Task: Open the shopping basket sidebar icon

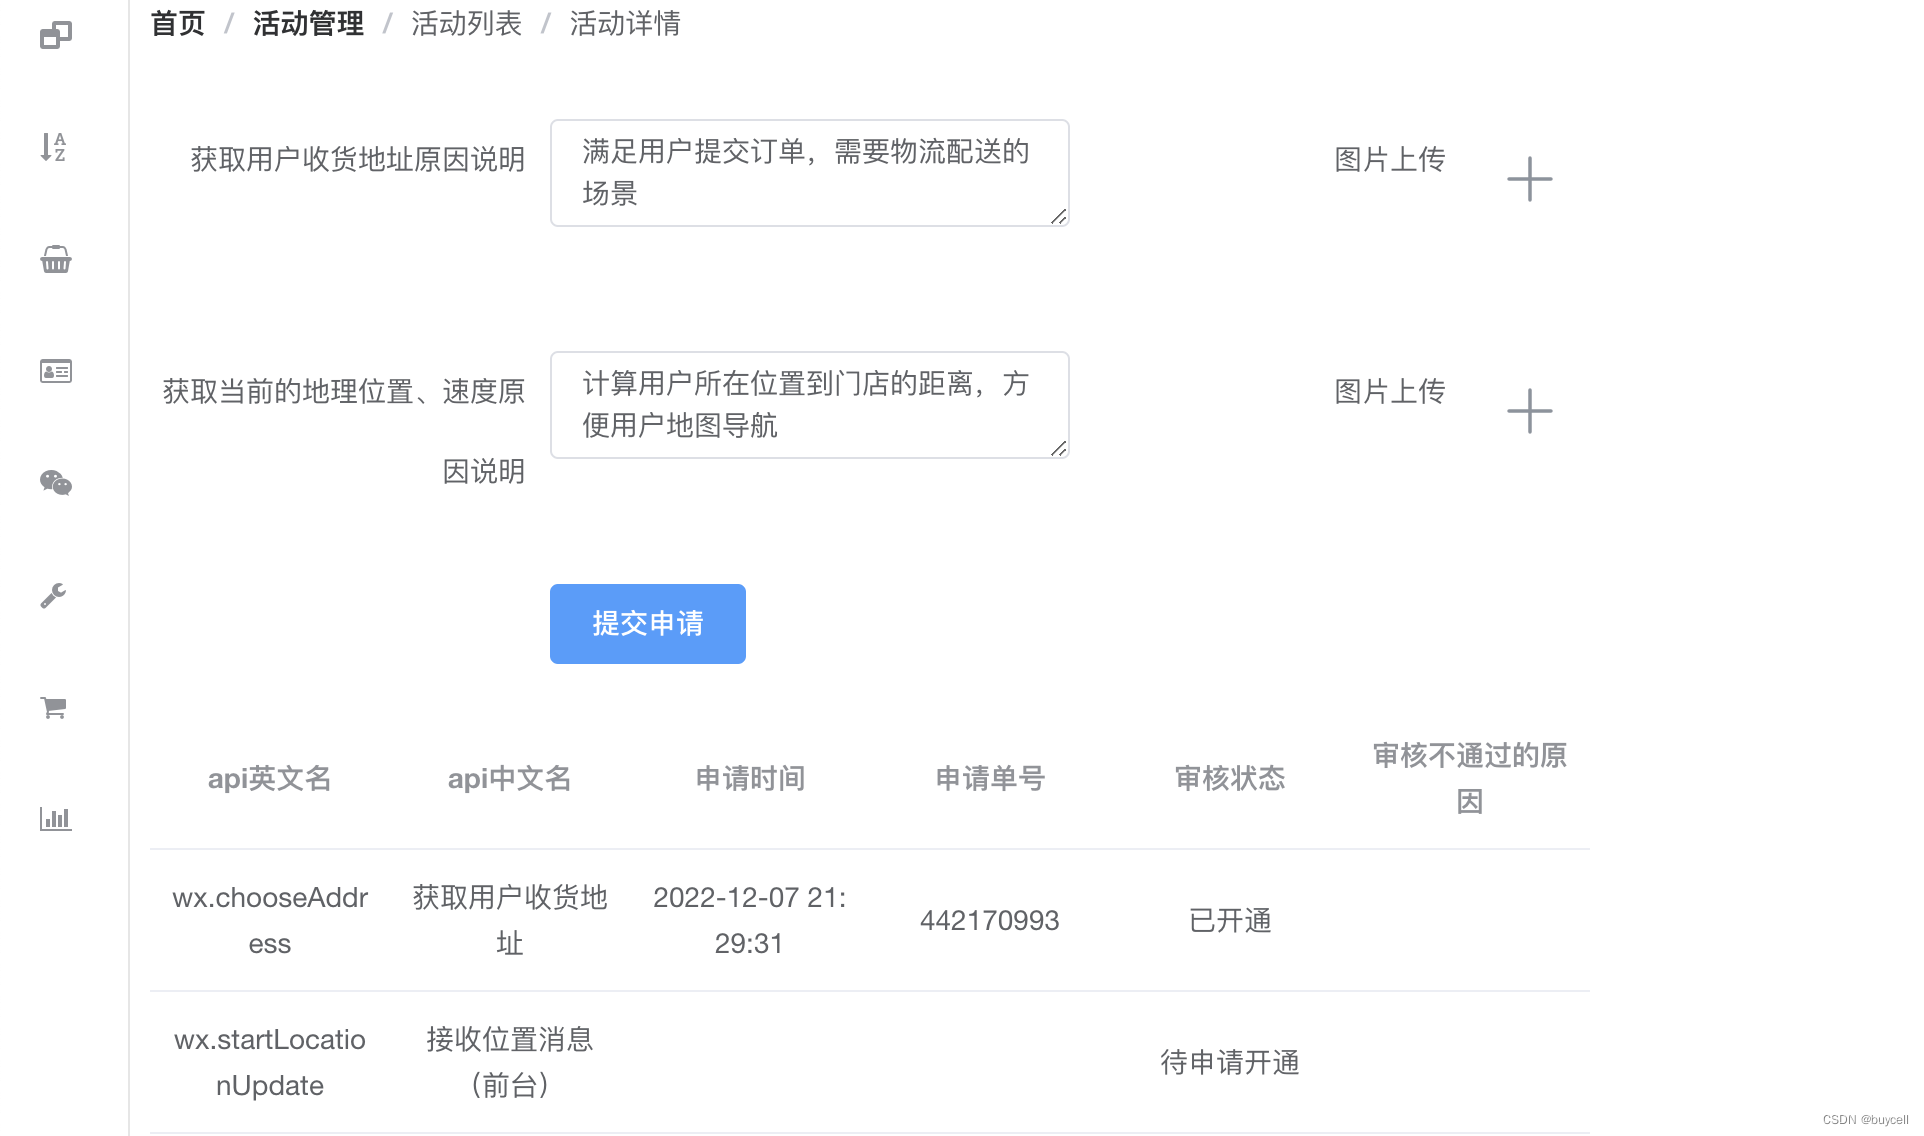Action: pyautogui.click(x=56, y=260)
